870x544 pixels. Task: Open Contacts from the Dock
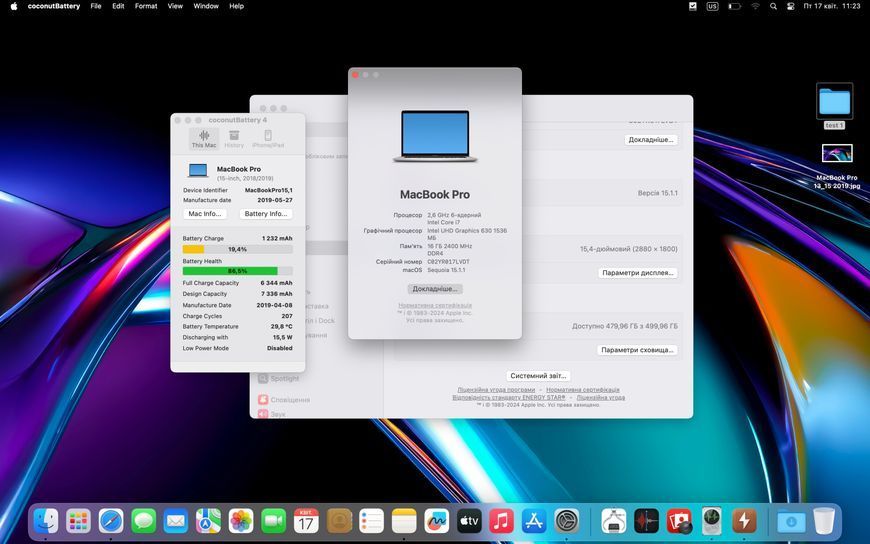[339, 521]
